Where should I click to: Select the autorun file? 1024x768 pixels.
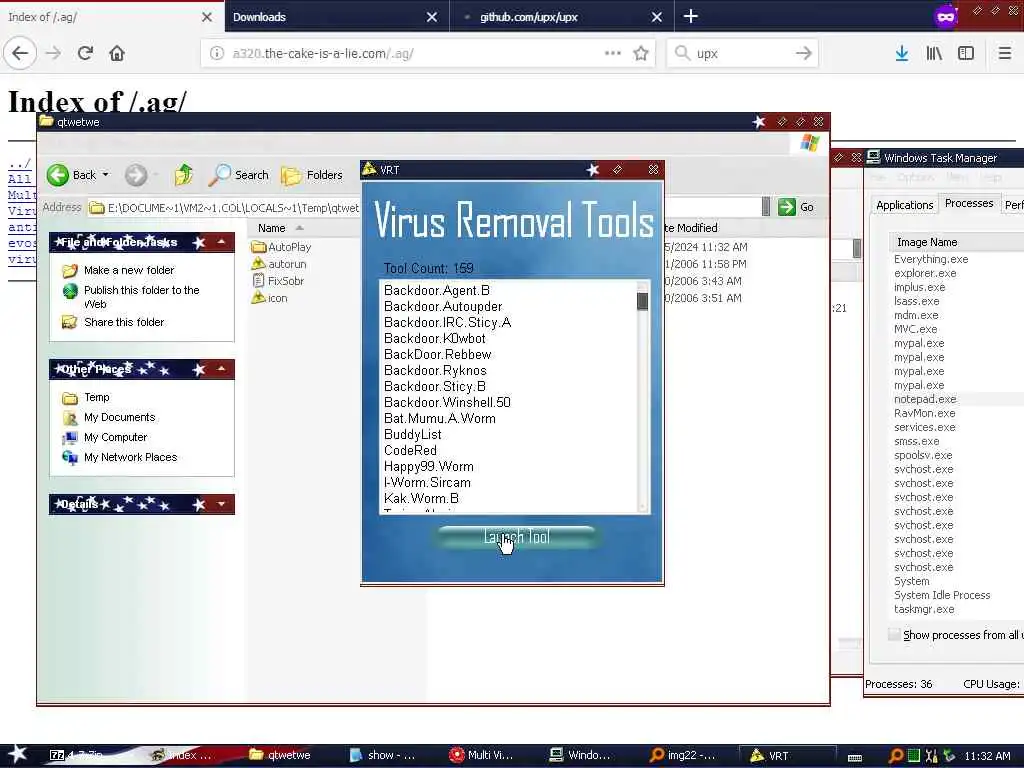[279, 264]
